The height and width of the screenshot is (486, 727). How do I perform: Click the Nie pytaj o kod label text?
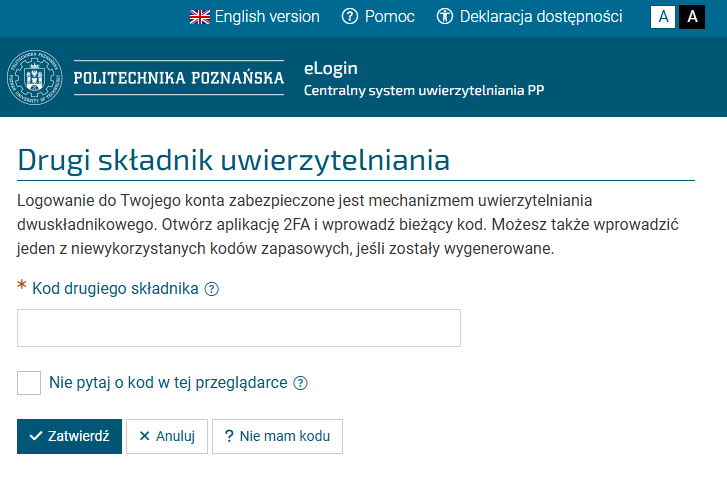click(x=168, y=383)
